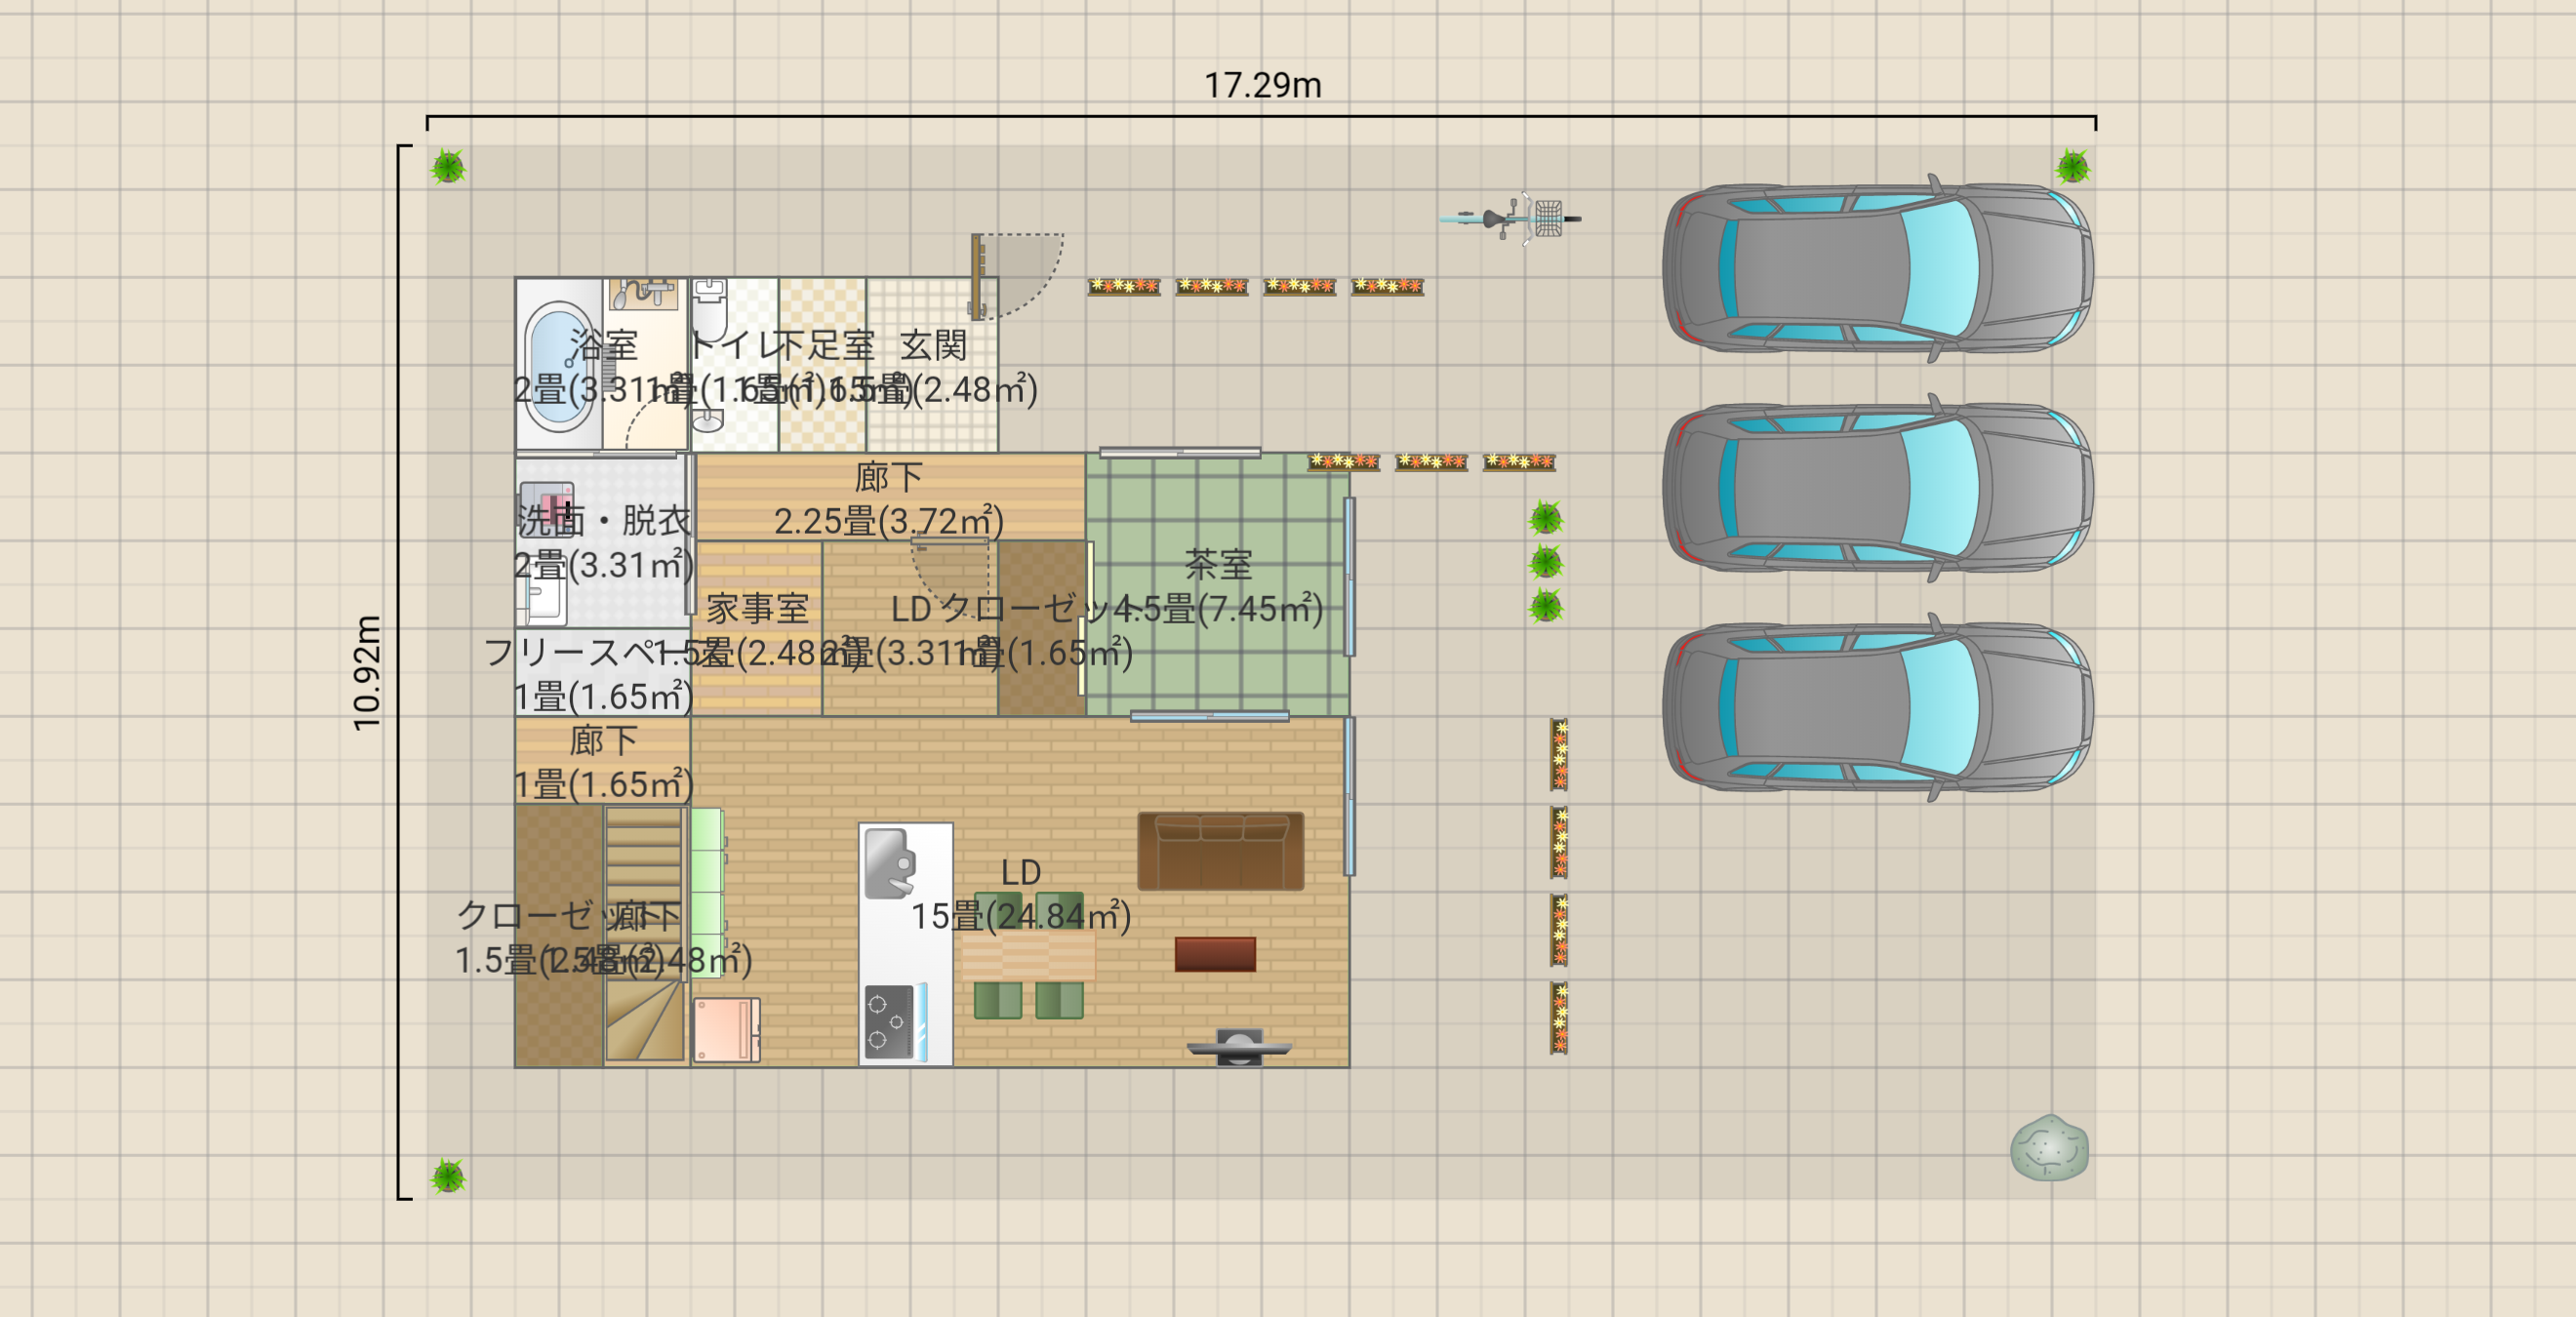Click the television on the LD wall
This screenshot has width=2576, height=1317.
(x=1239, y=1046)
